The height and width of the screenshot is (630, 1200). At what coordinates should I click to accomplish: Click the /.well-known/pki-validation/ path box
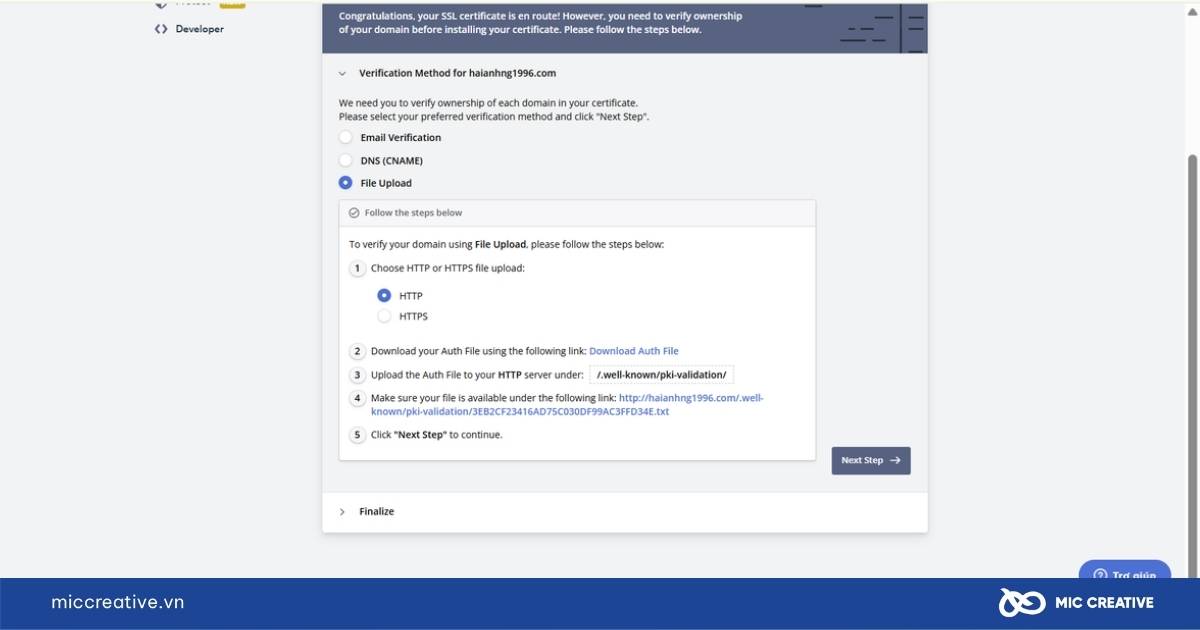pos(662,375)
